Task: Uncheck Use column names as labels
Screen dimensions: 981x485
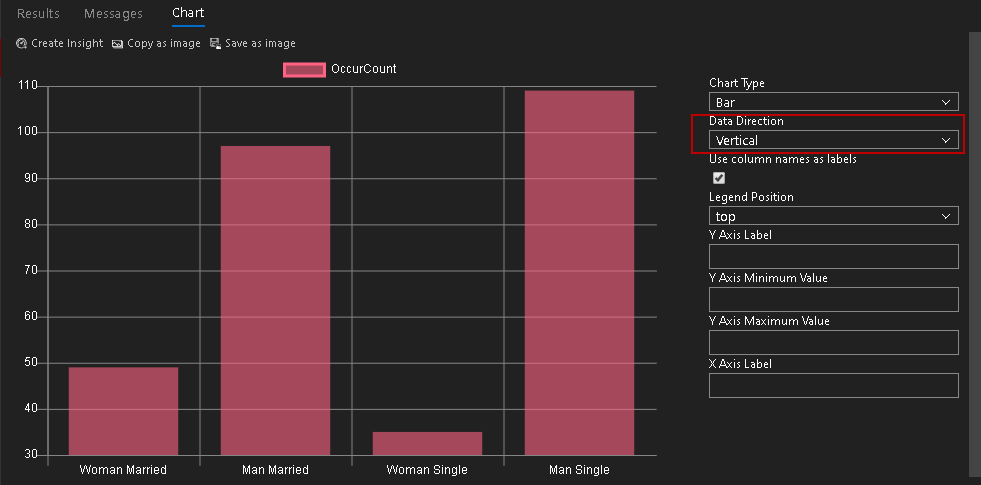Action: (x=719, y=178)
